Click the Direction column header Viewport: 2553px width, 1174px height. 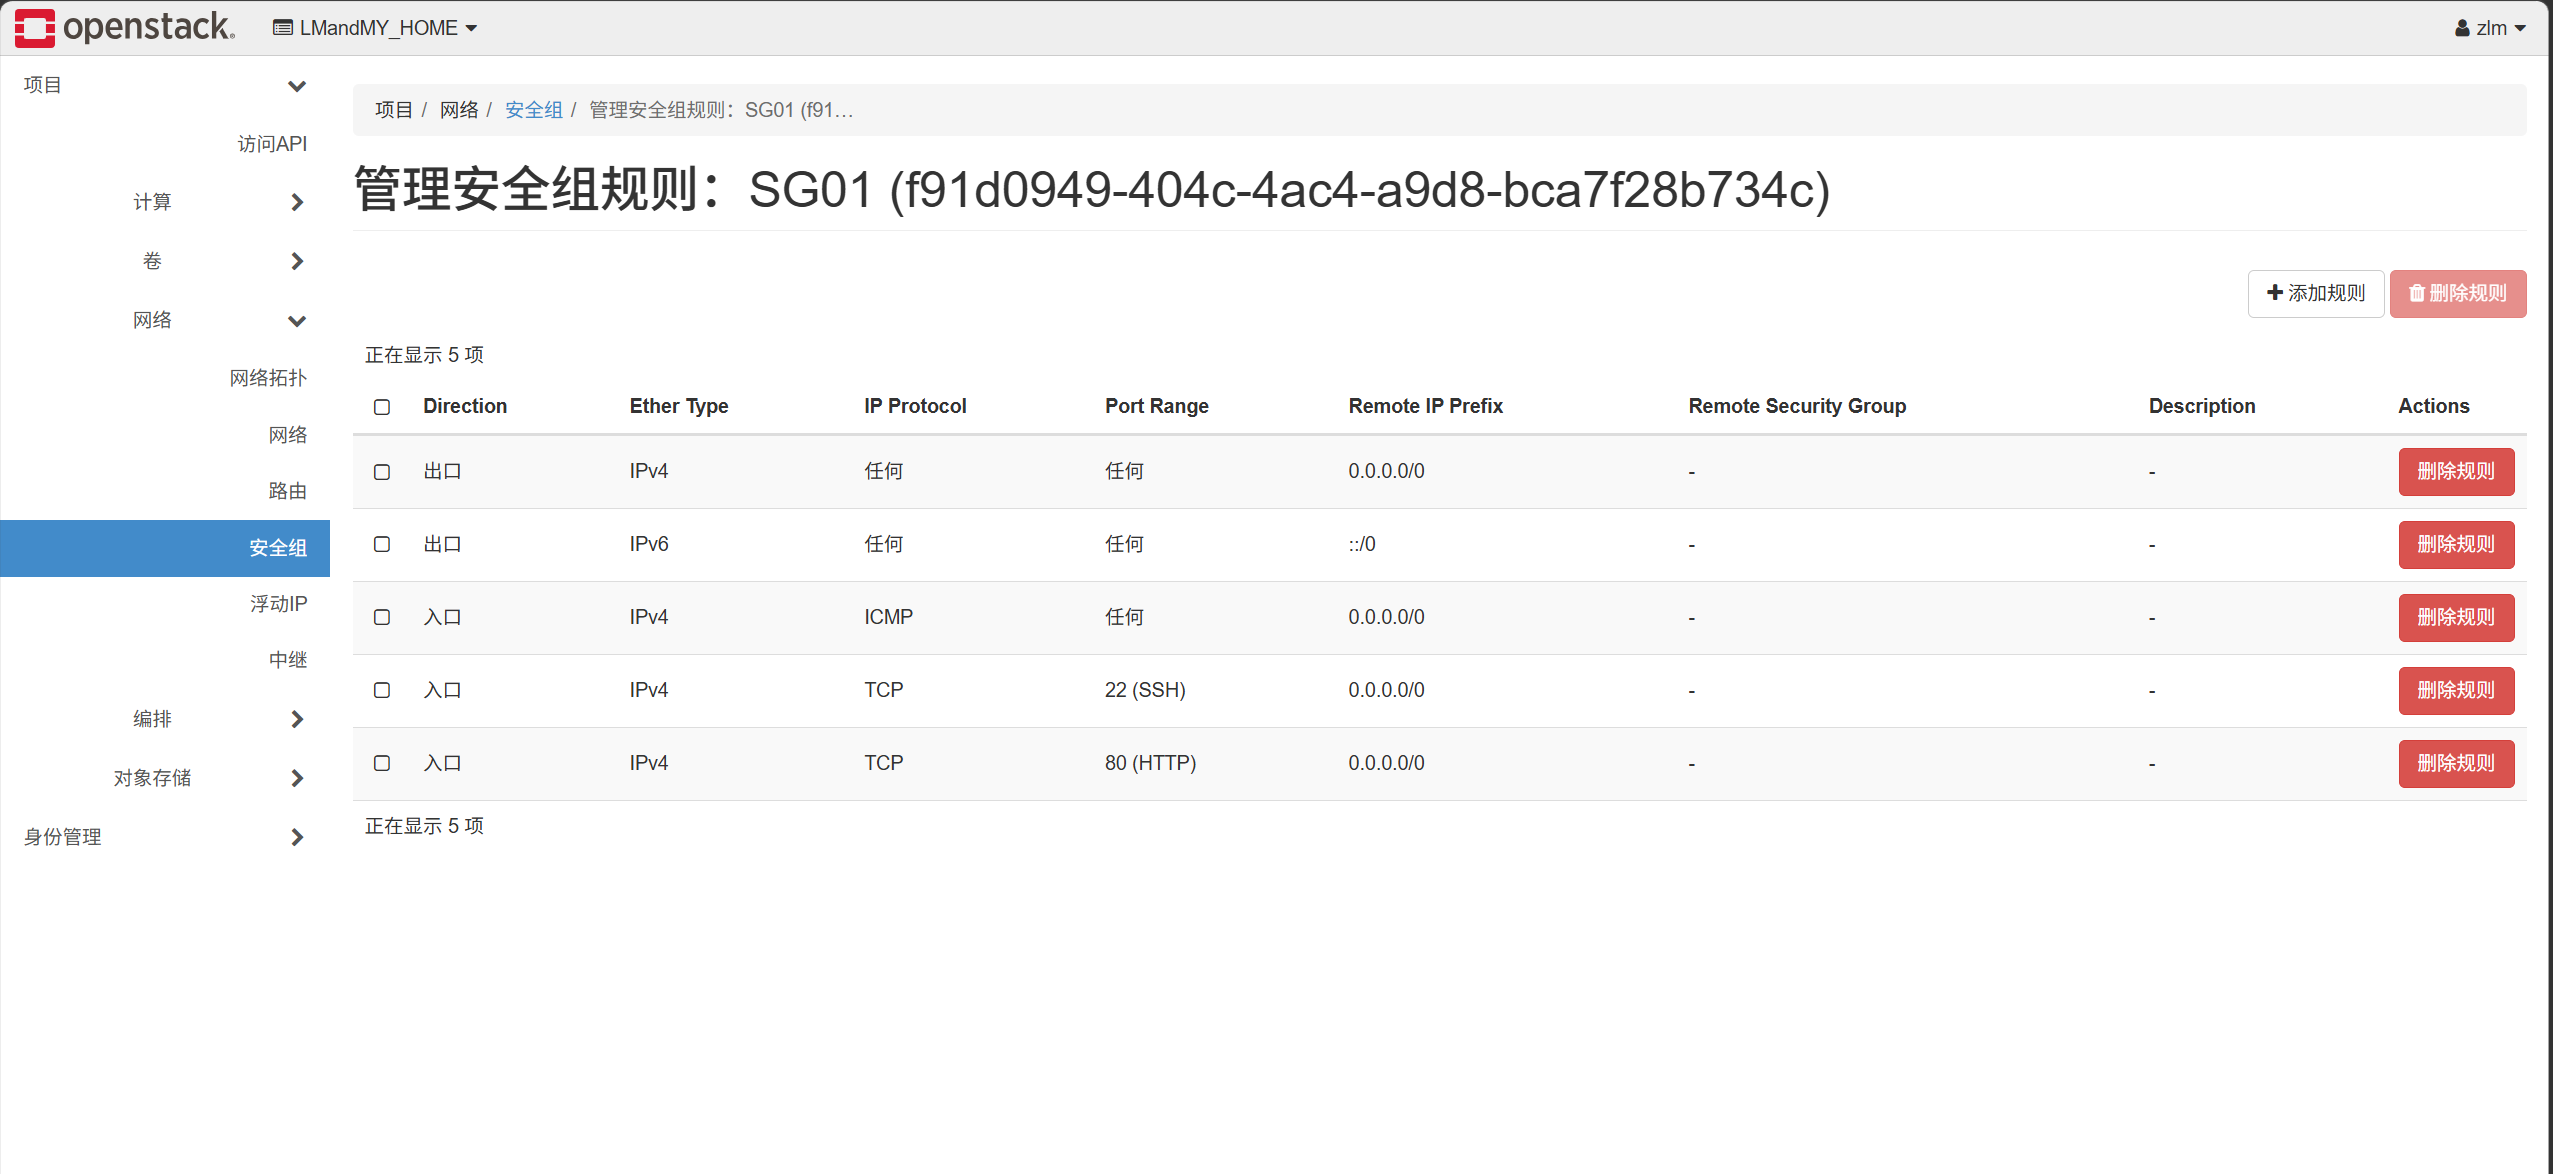pyautogui.click(x=465, y=406)
